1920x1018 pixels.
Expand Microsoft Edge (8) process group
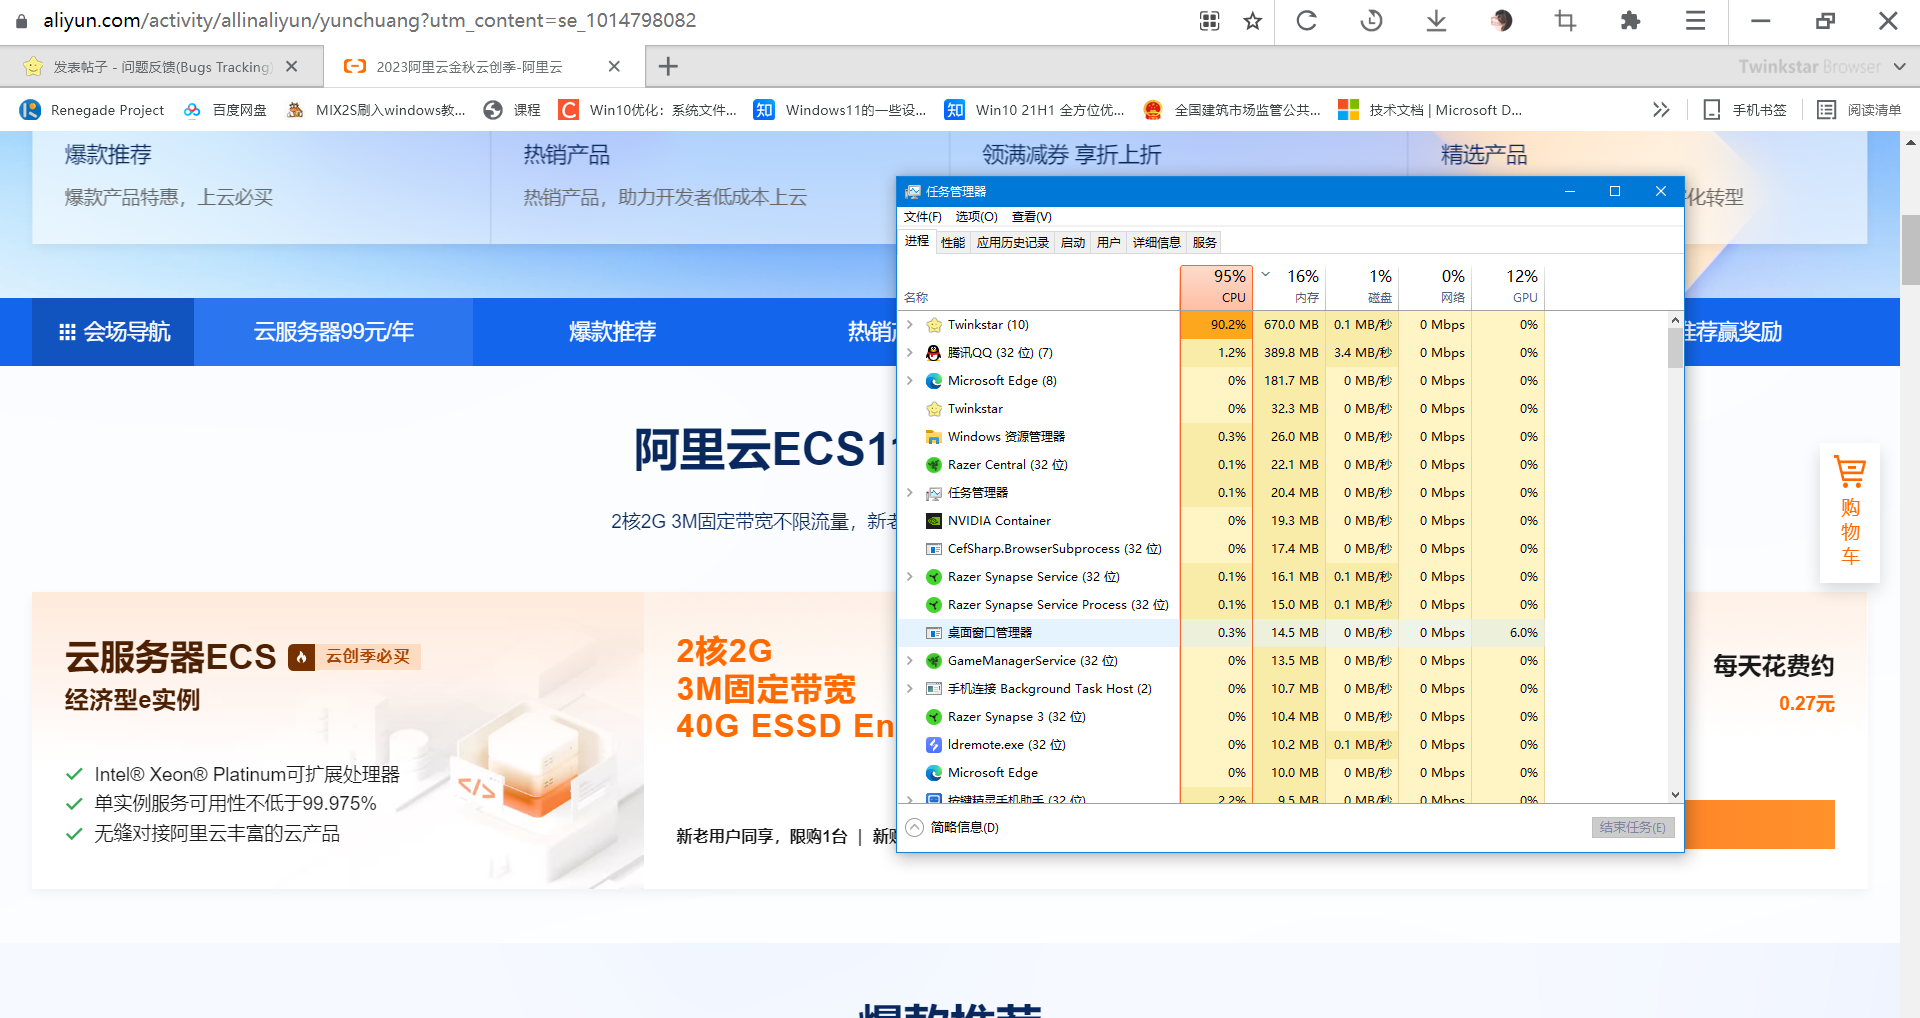click(910, 381)
